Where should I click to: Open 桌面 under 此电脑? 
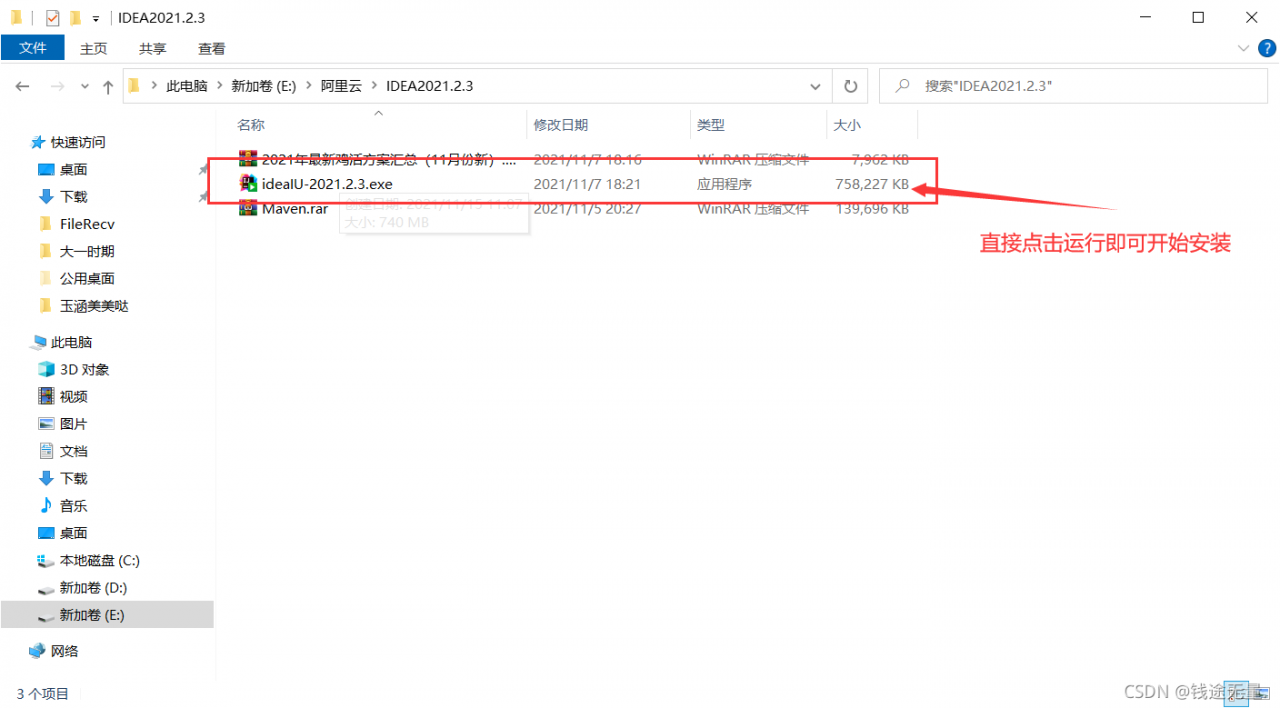[73, 533]
